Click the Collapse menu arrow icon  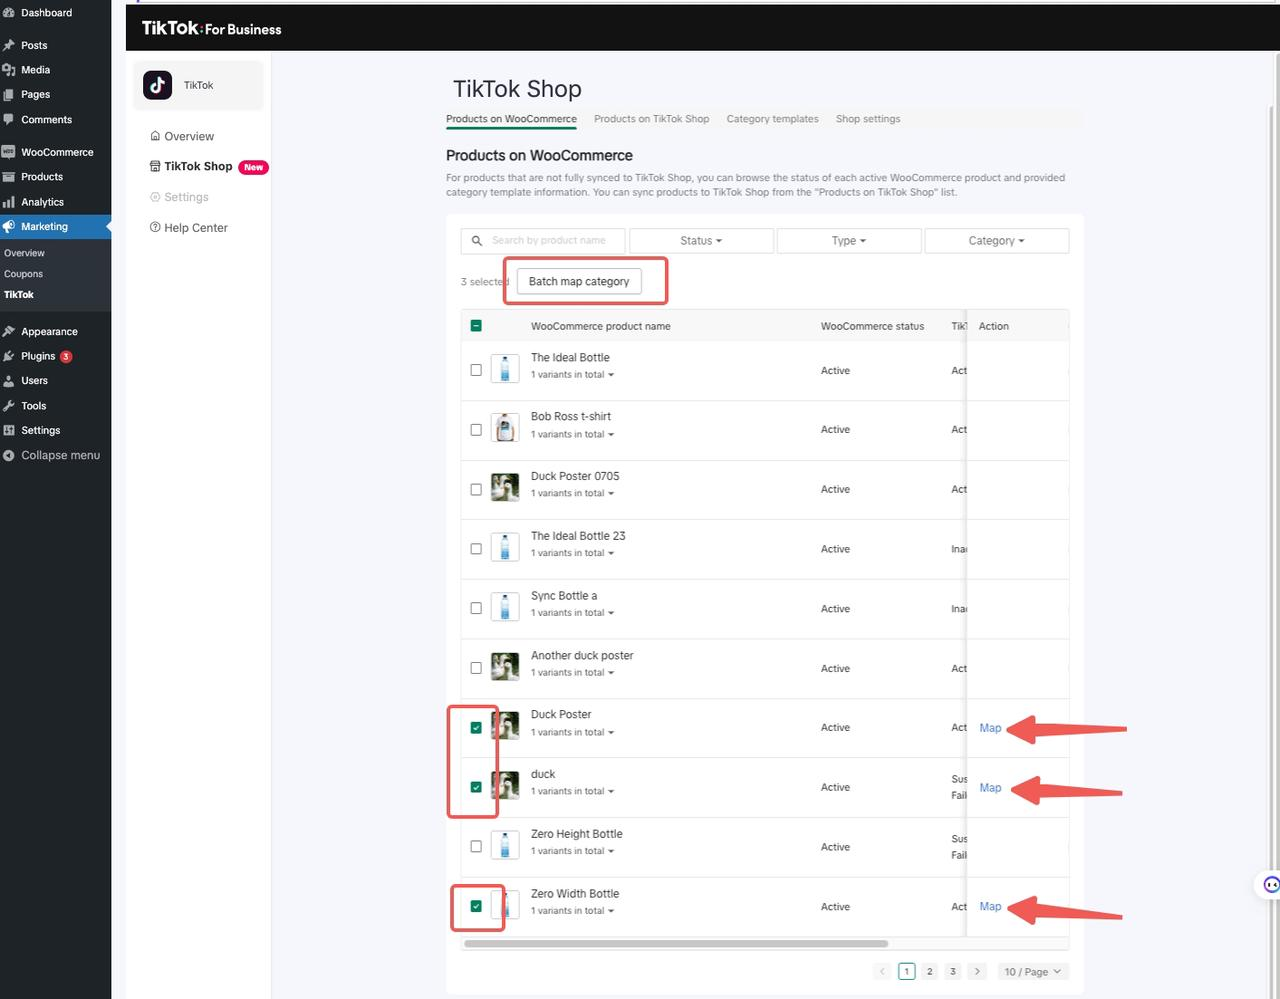9,455
